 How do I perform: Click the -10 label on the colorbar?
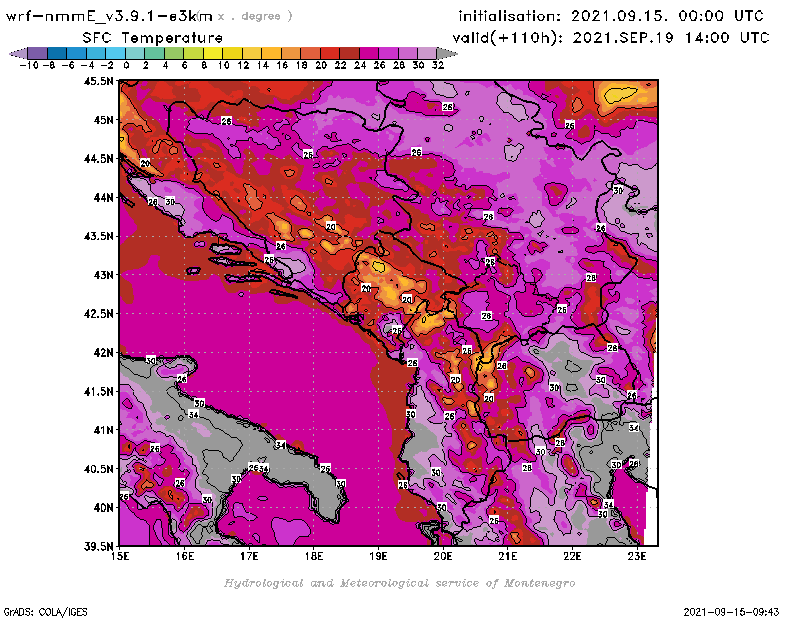click(27, 64)
